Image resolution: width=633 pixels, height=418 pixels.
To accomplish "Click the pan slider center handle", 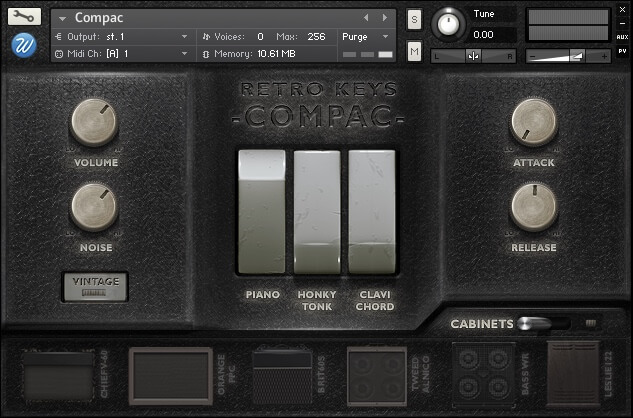I will coord(473,56).
